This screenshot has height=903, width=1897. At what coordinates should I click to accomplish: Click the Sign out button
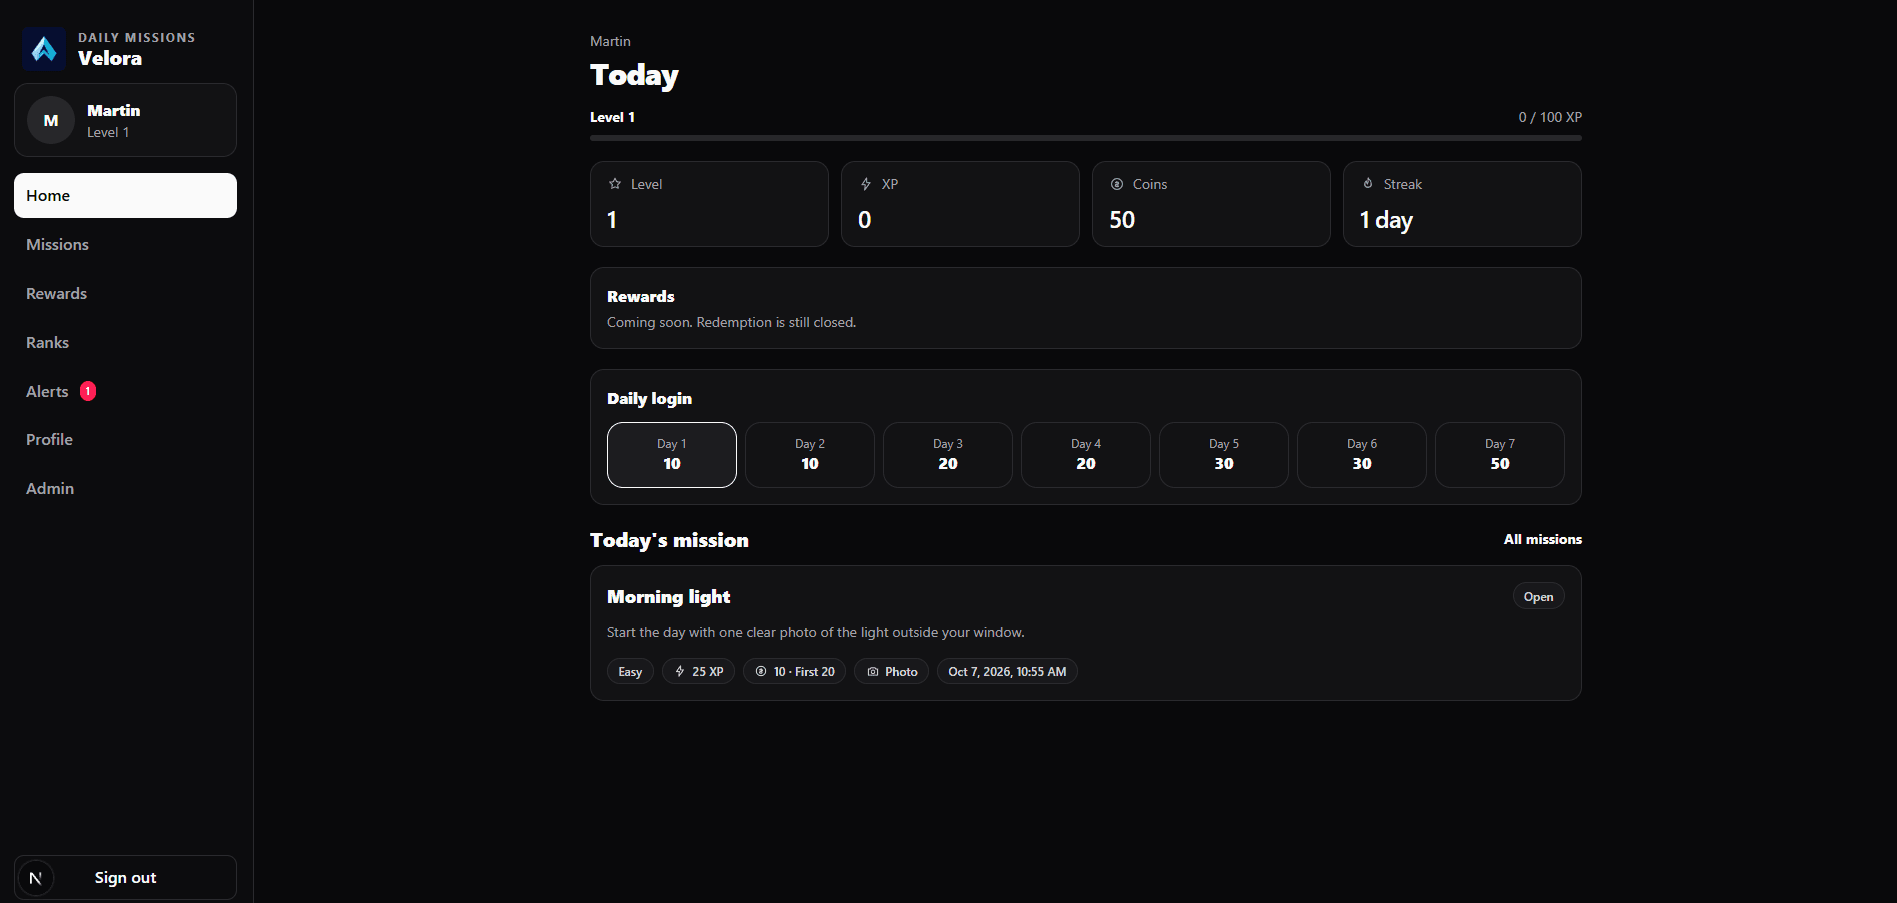point(125,877)
